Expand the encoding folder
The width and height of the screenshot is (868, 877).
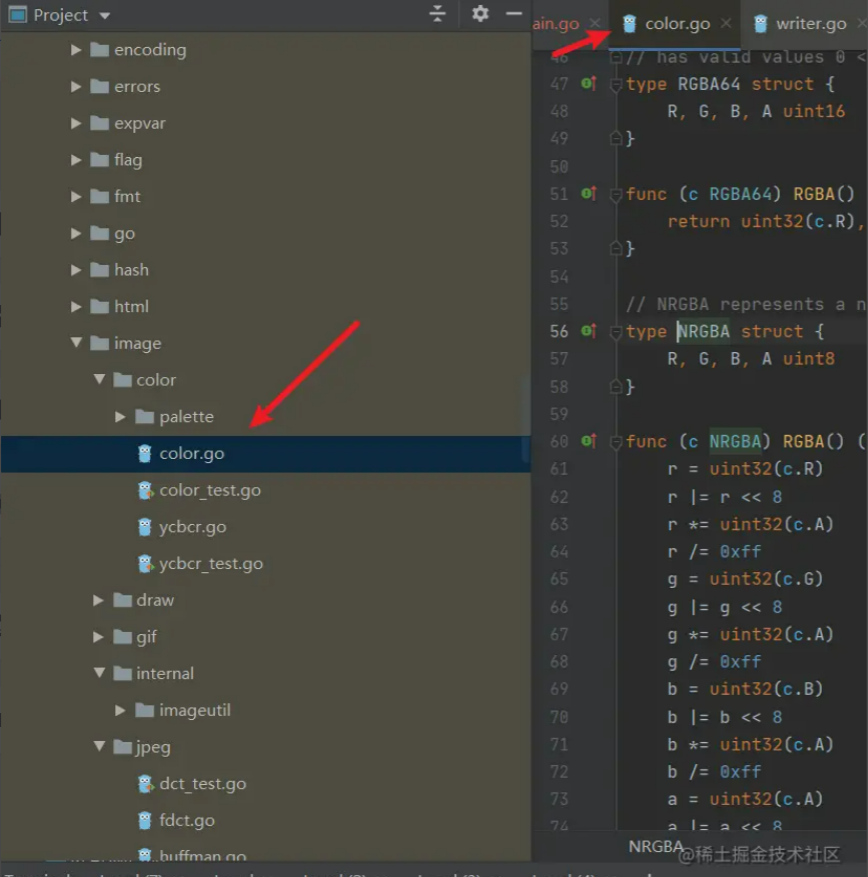coord(76,50)
